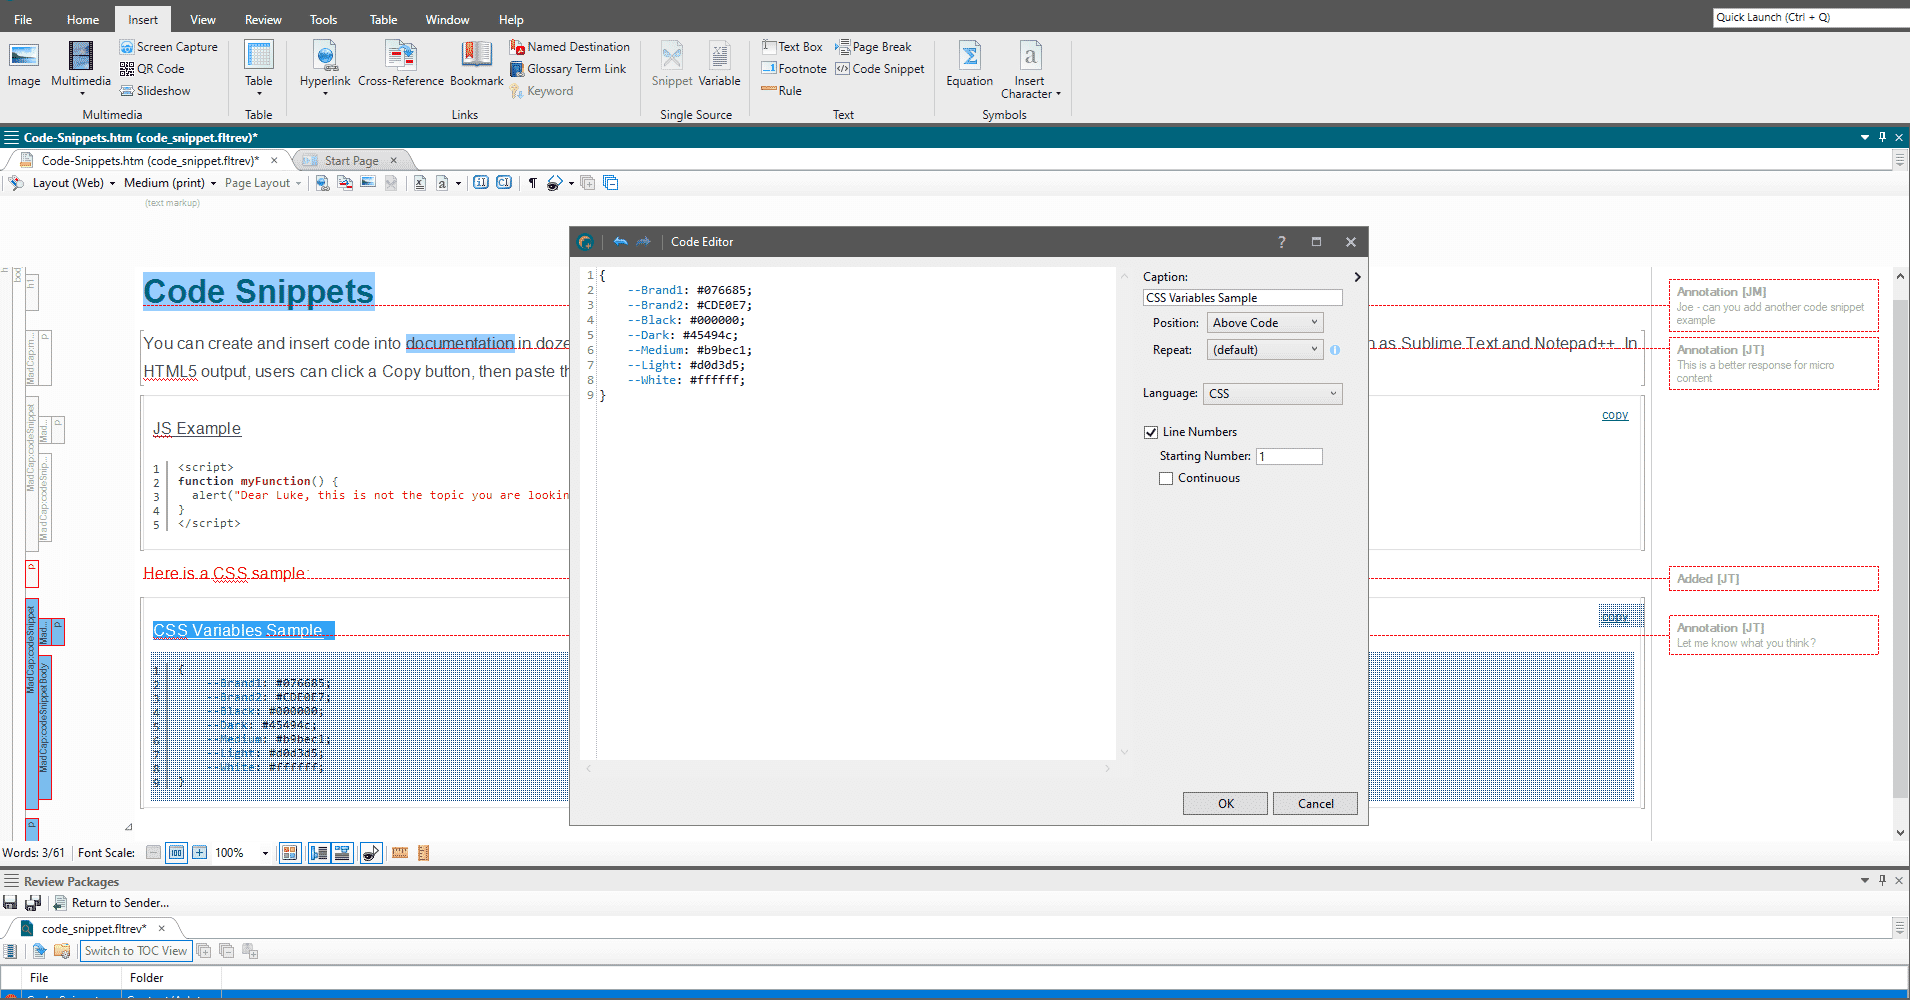Open the Tools ribbon tab
Screen dimensions: 1910x1000
pos(323,20)
